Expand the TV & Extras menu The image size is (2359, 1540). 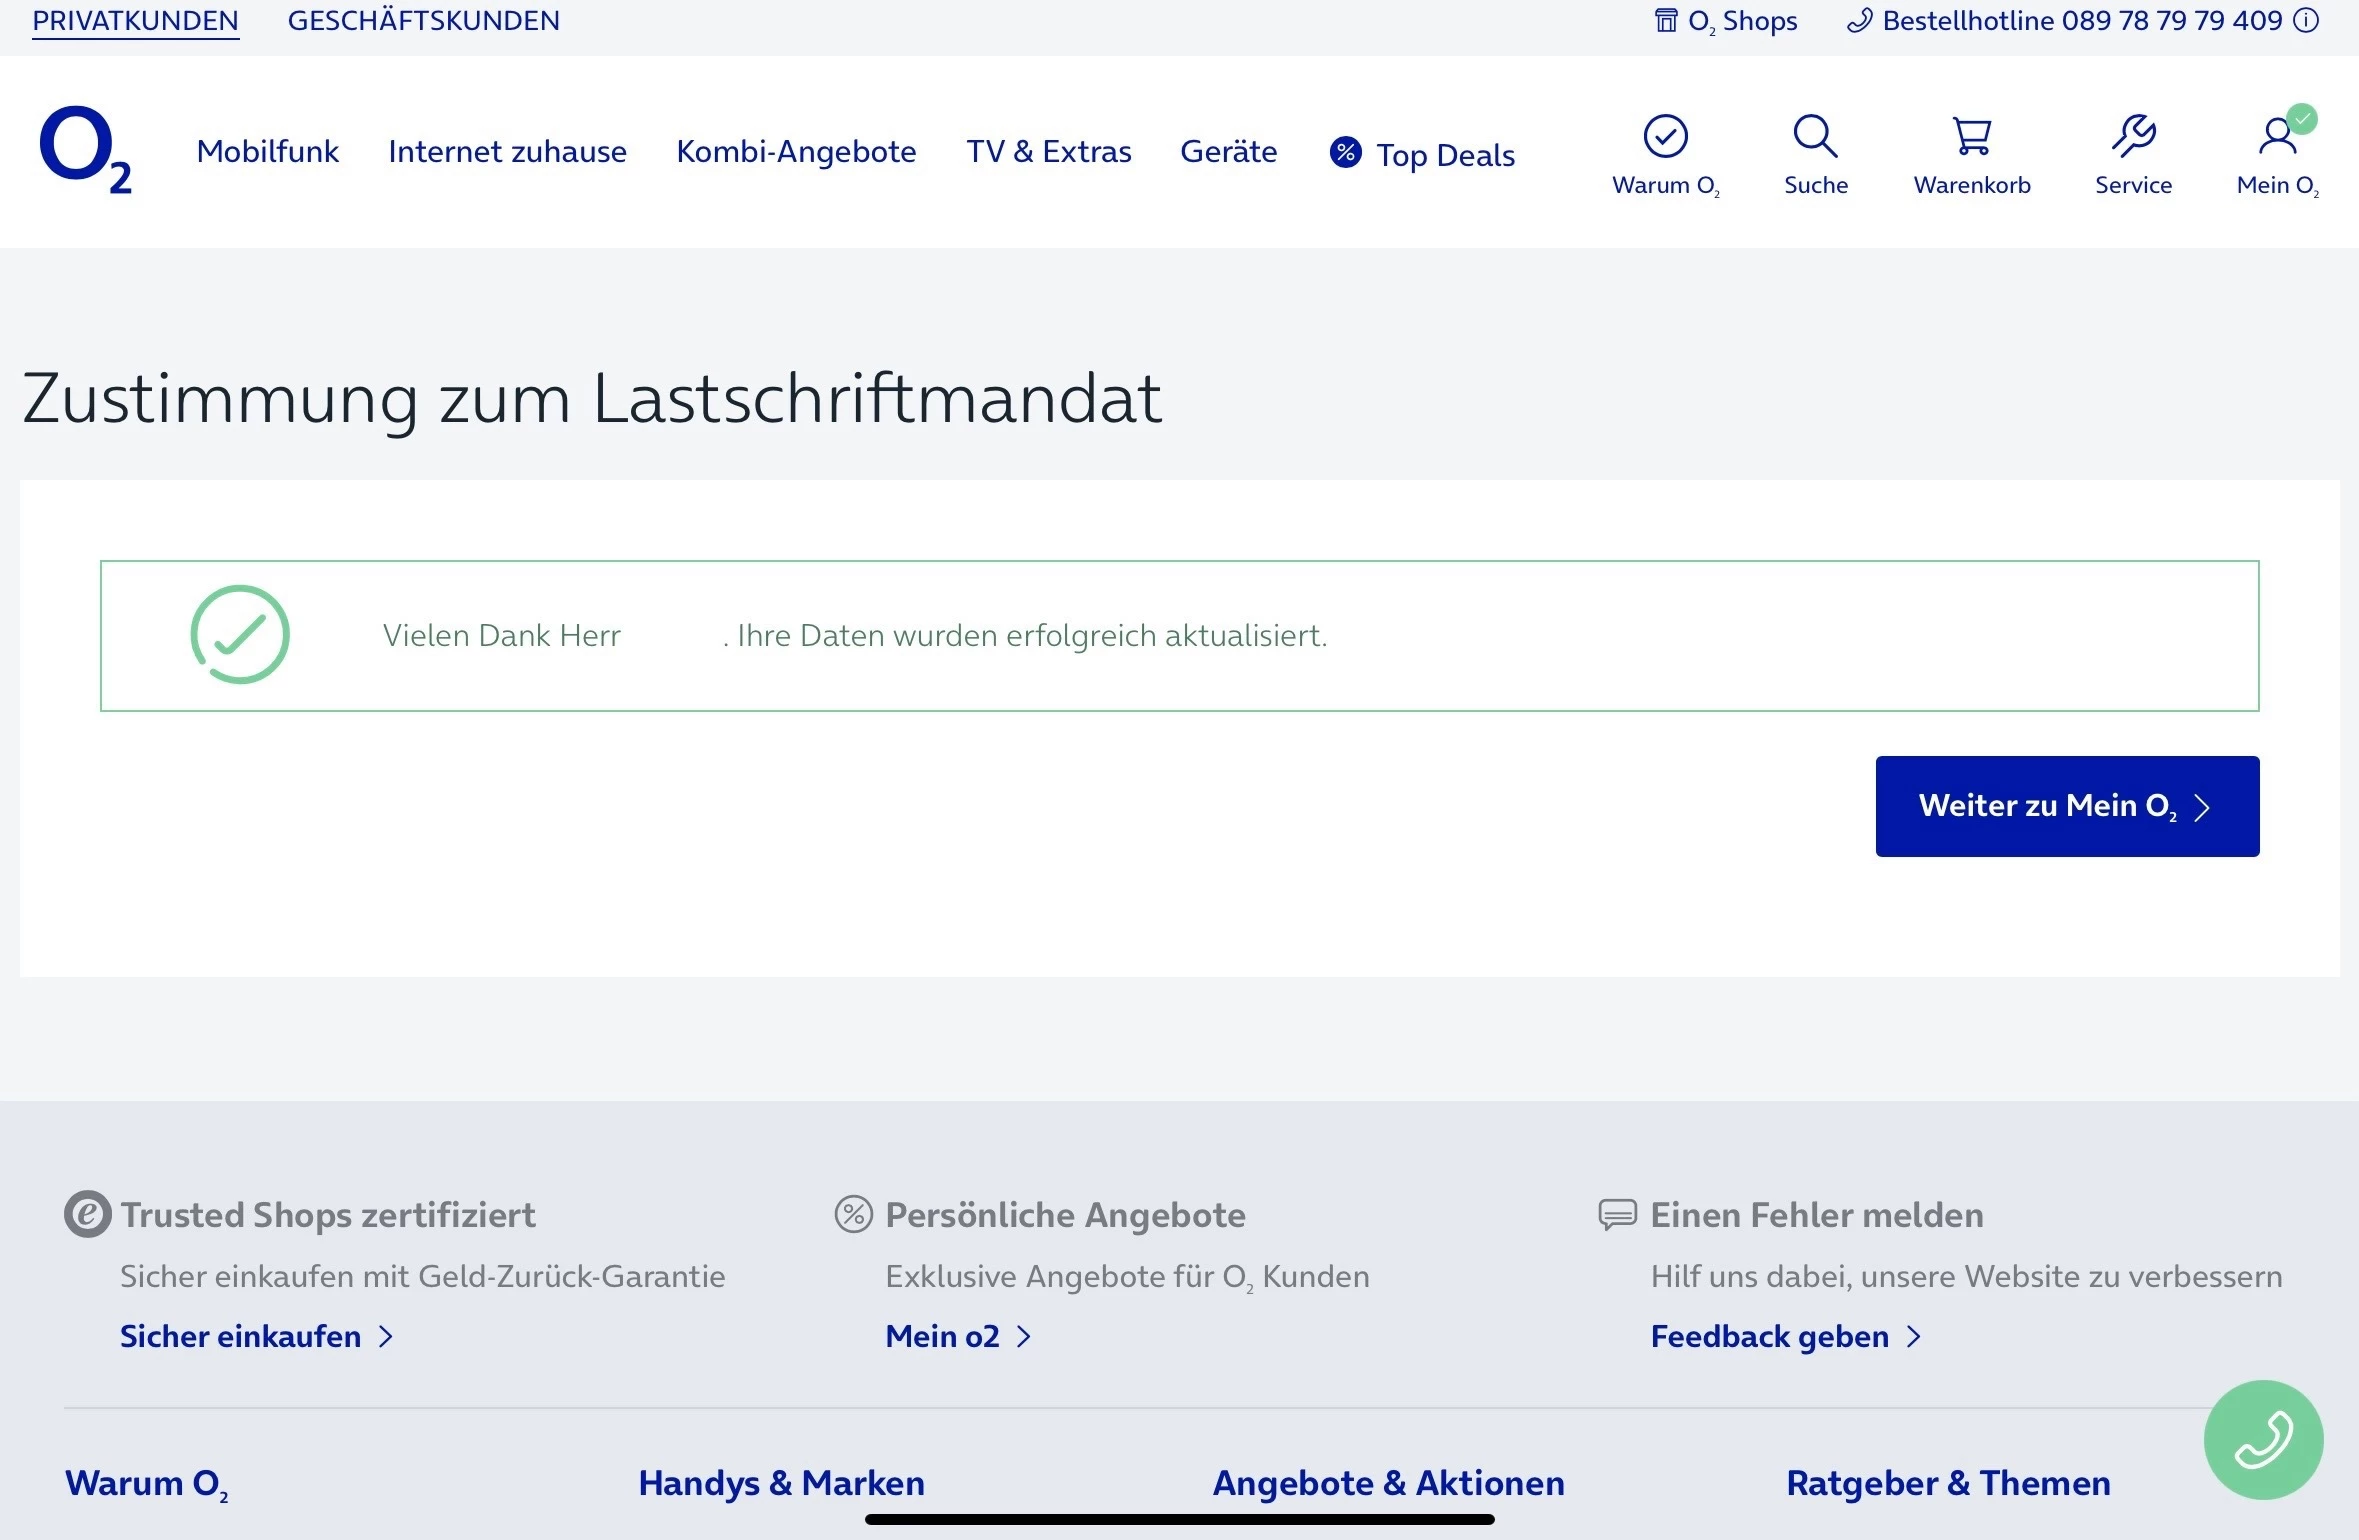1048,152
